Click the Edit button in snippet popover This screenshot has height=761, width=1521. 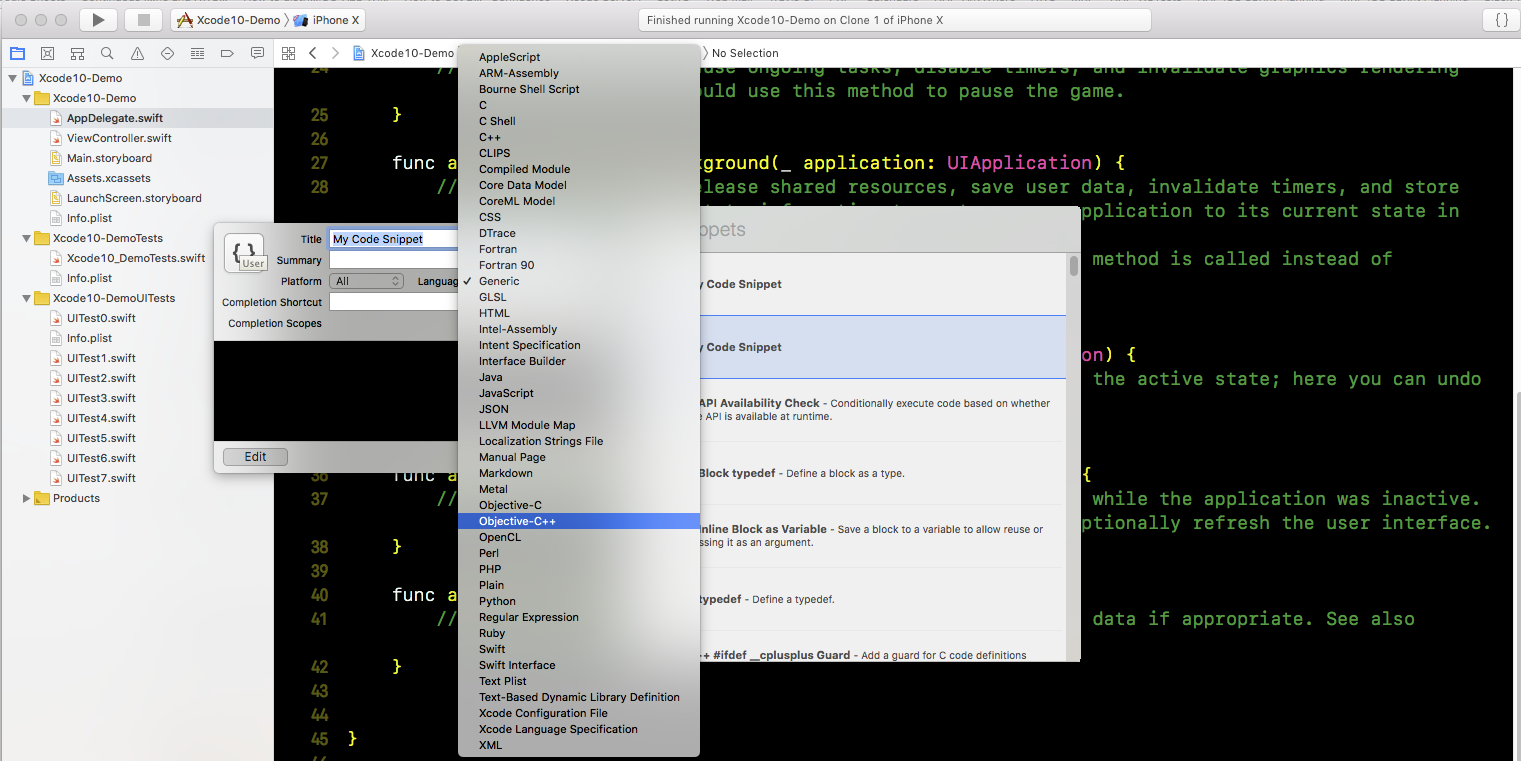255,456
